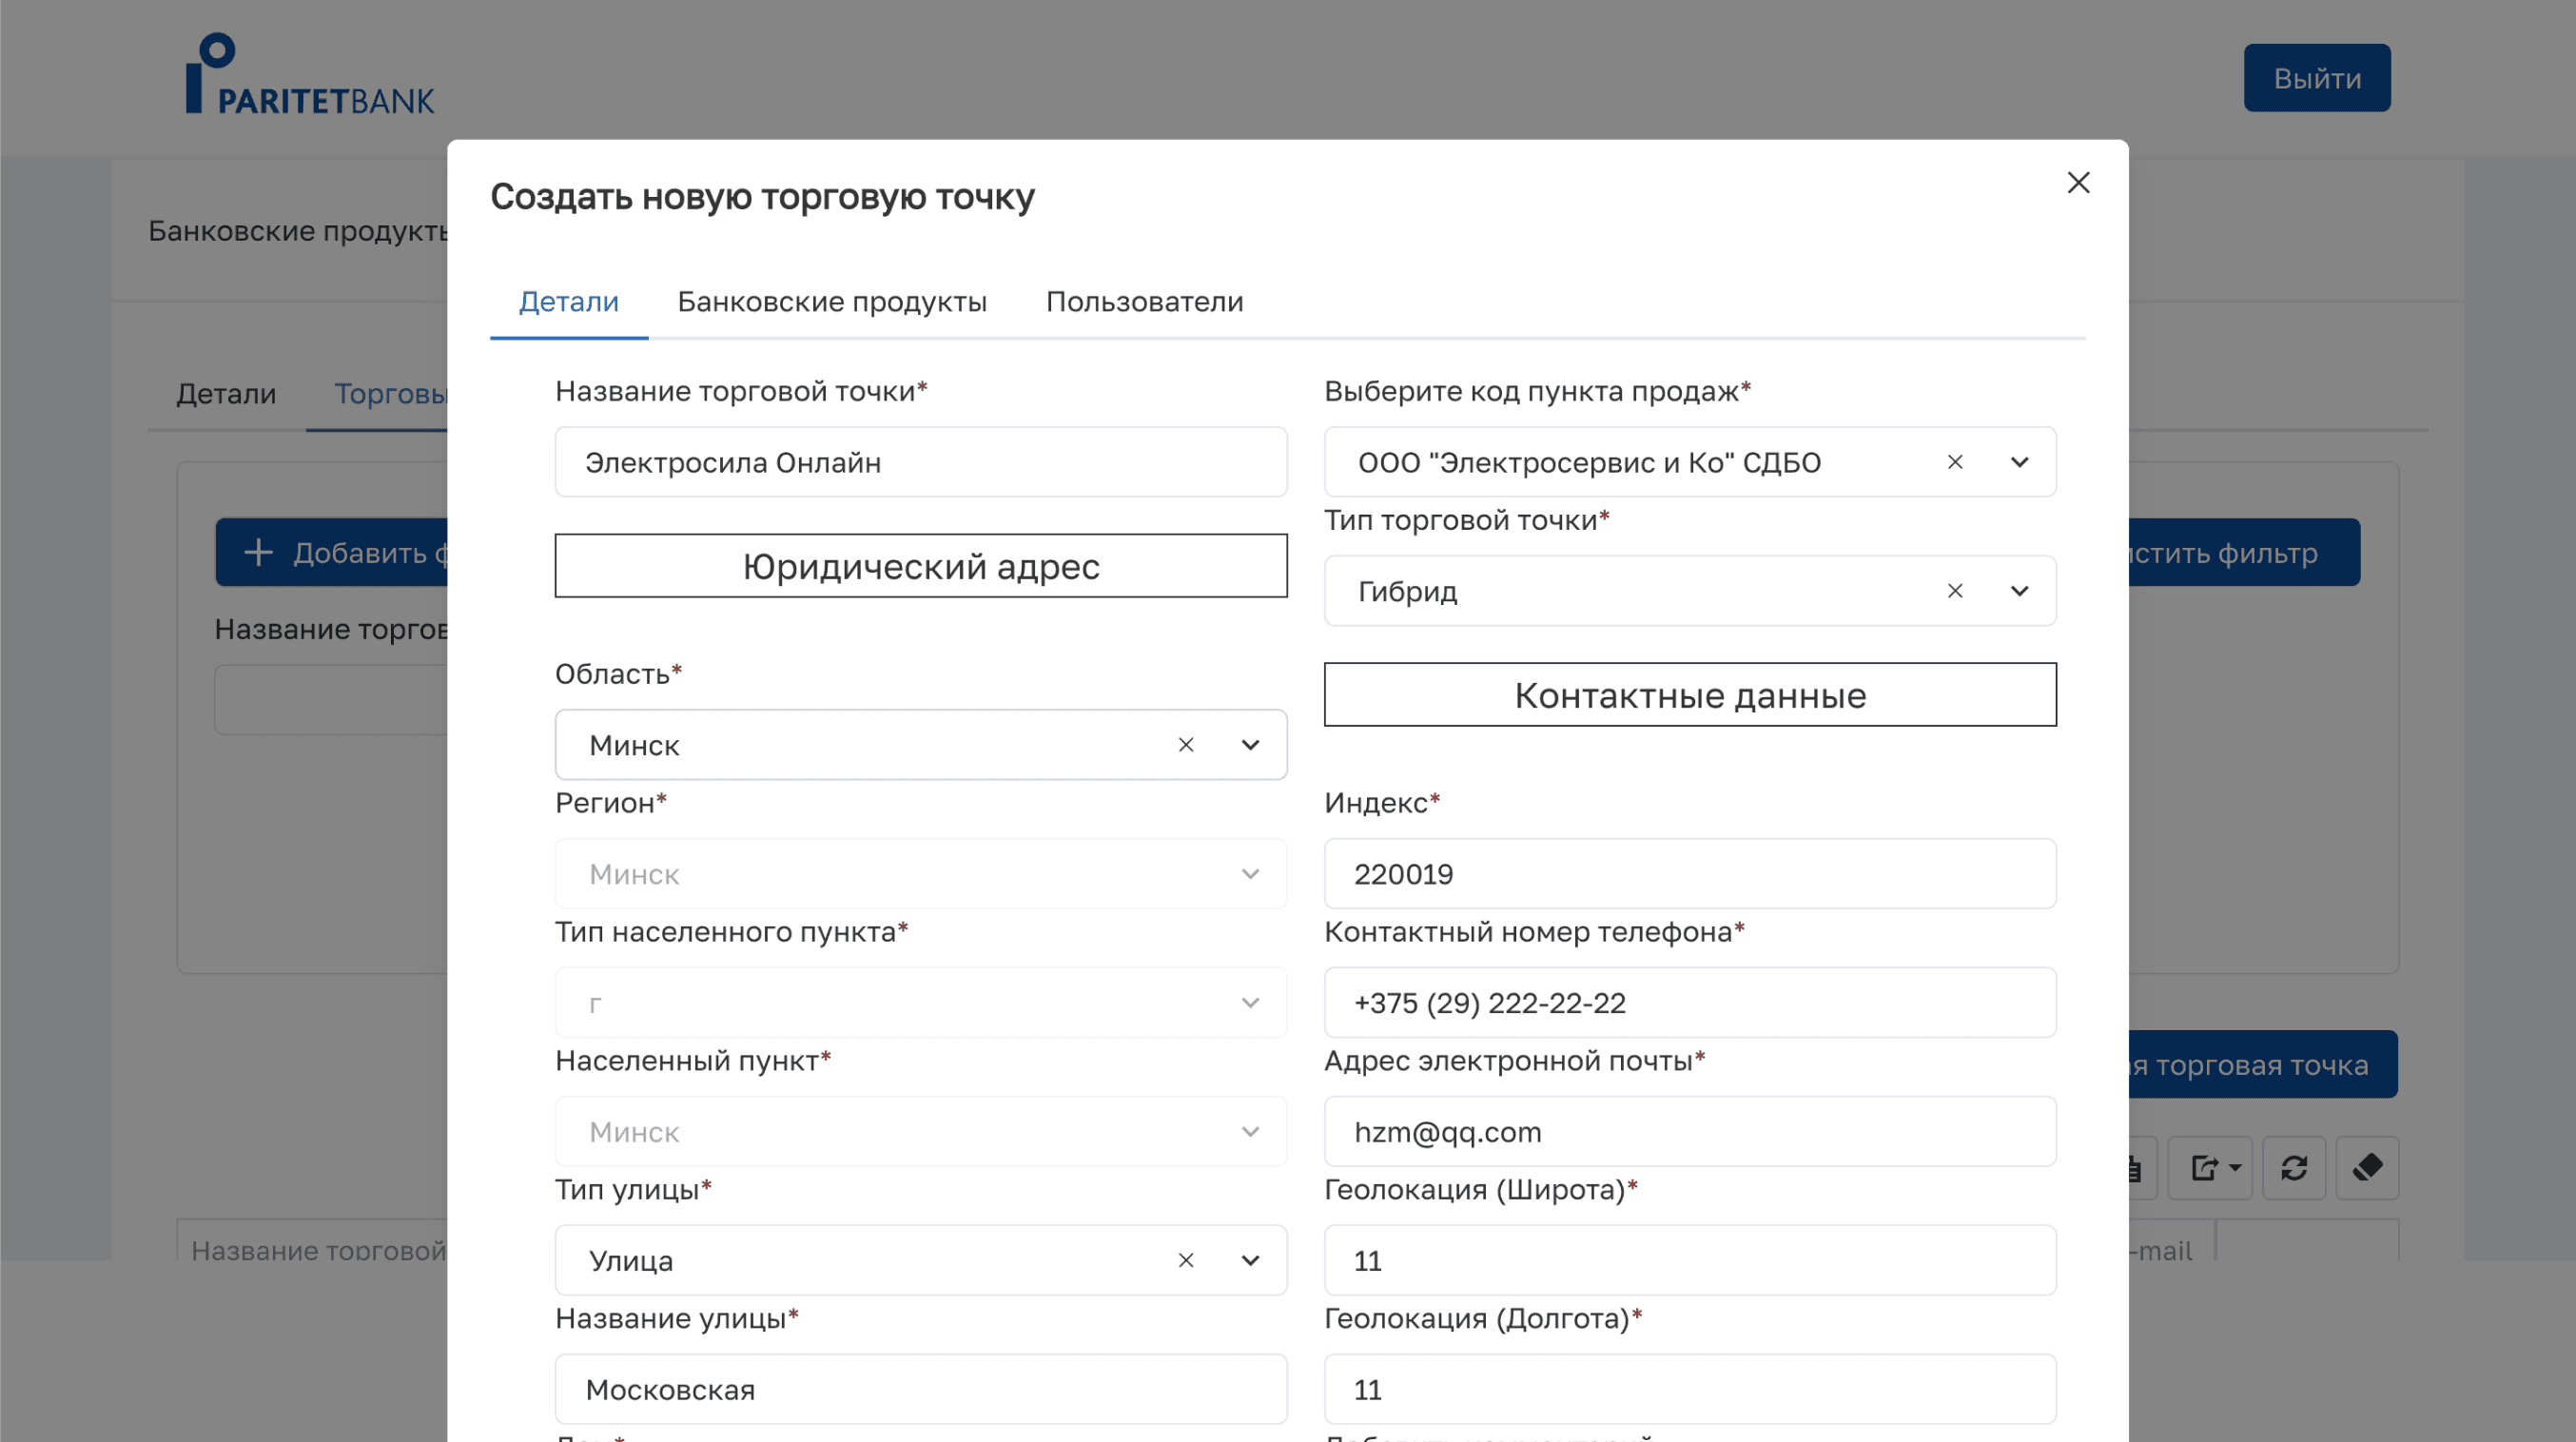Image resolution: width=2576 pixels, height=1442 pixels.
Task: Close the create trade point dialog
Action: tap(2078, 183)
